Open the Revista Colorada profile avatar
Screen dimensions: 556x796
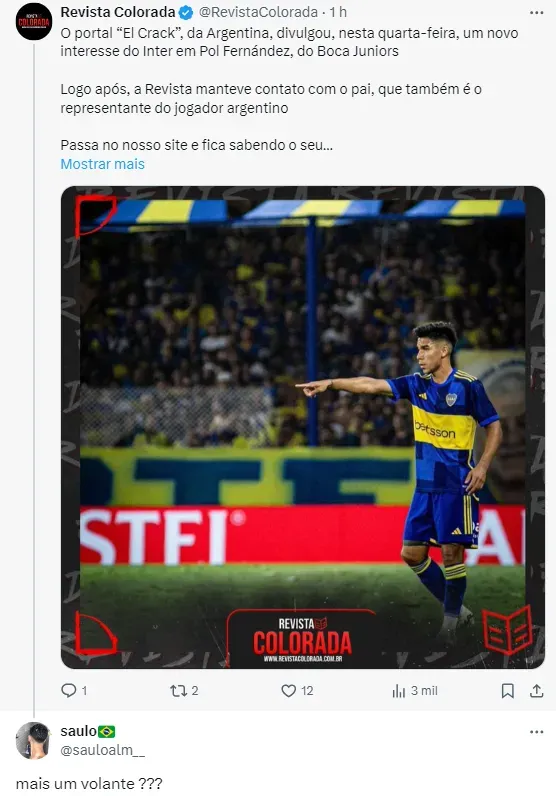(34, 21)
